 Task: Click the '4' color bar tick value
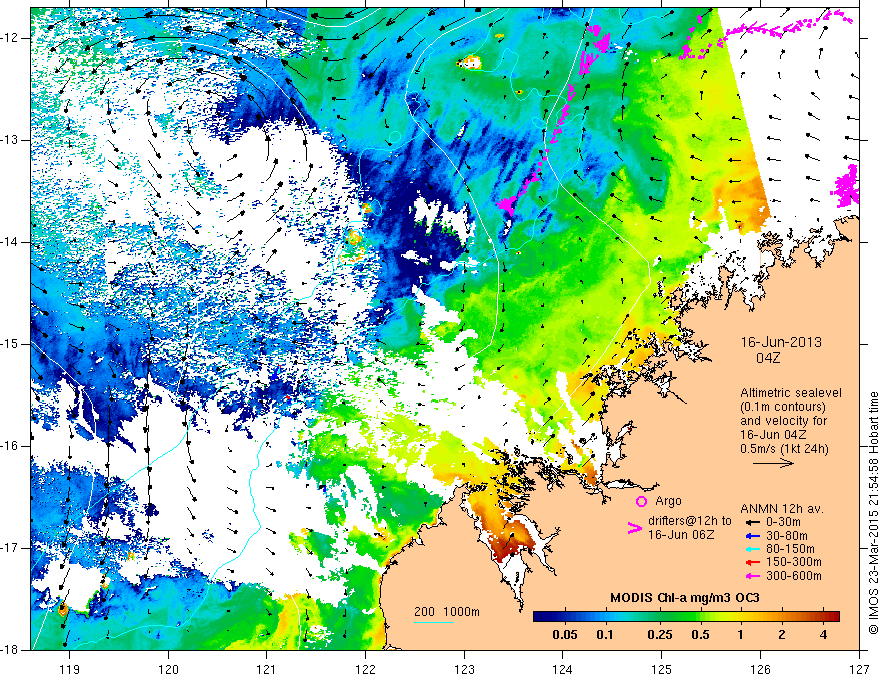coord(823,635)
